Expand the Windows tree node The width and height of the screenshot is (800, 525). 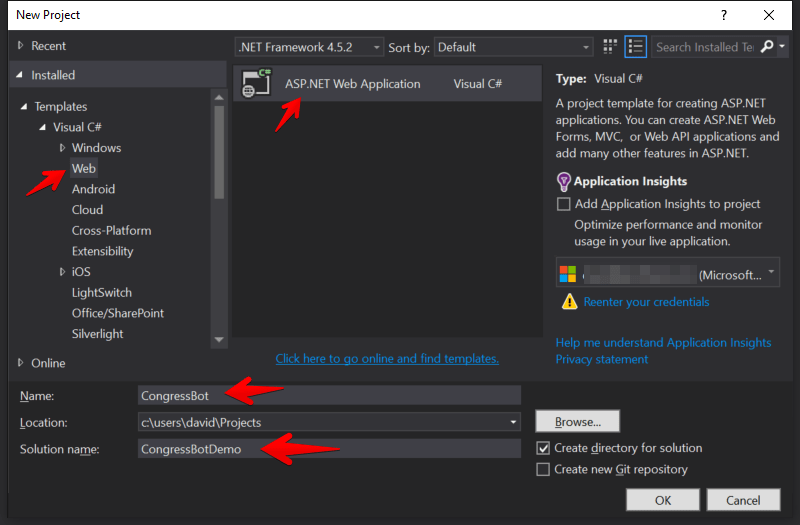click(x=62, y=148)
